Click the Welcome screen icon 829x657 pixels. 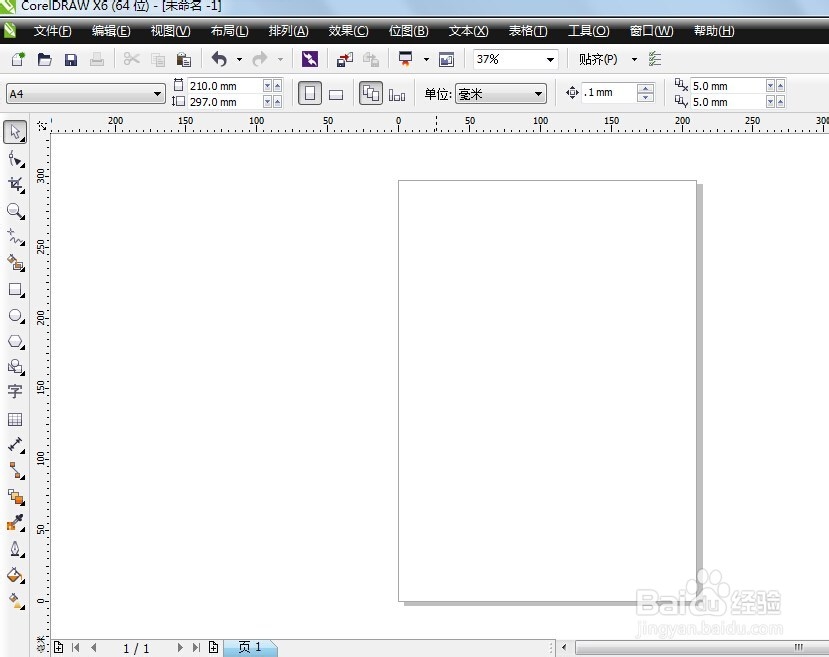446,59
